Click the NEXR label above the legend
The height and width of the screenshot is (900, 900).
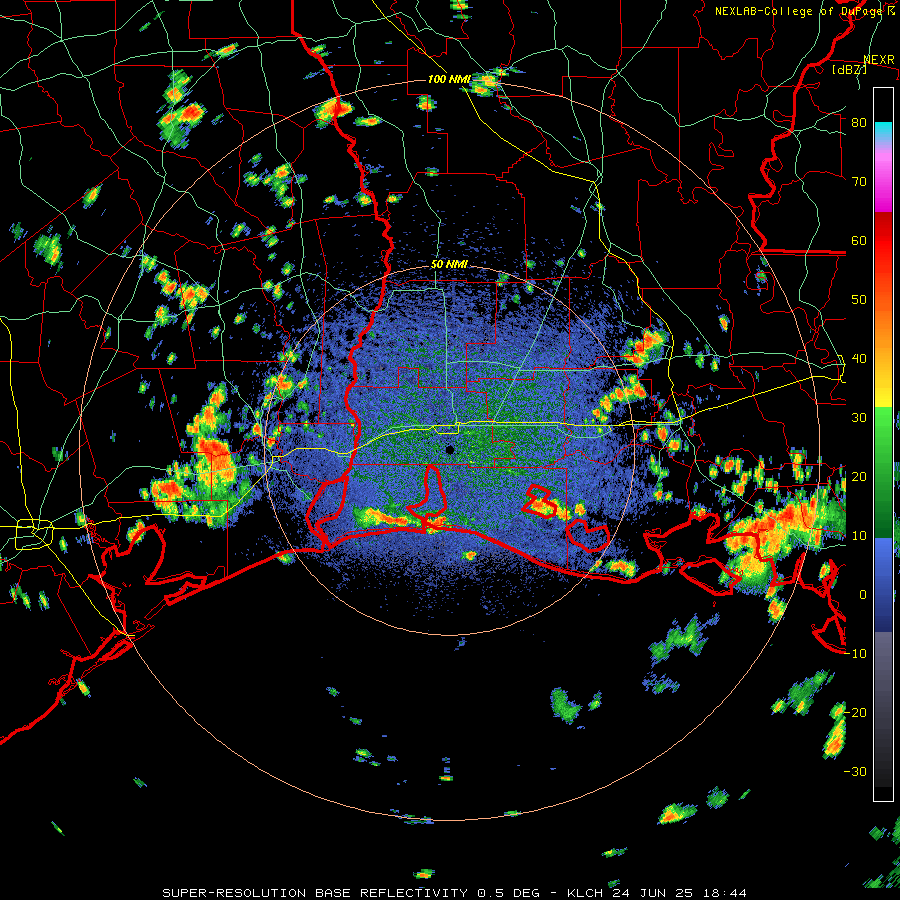pyautogui.click(x=879, y=60)
